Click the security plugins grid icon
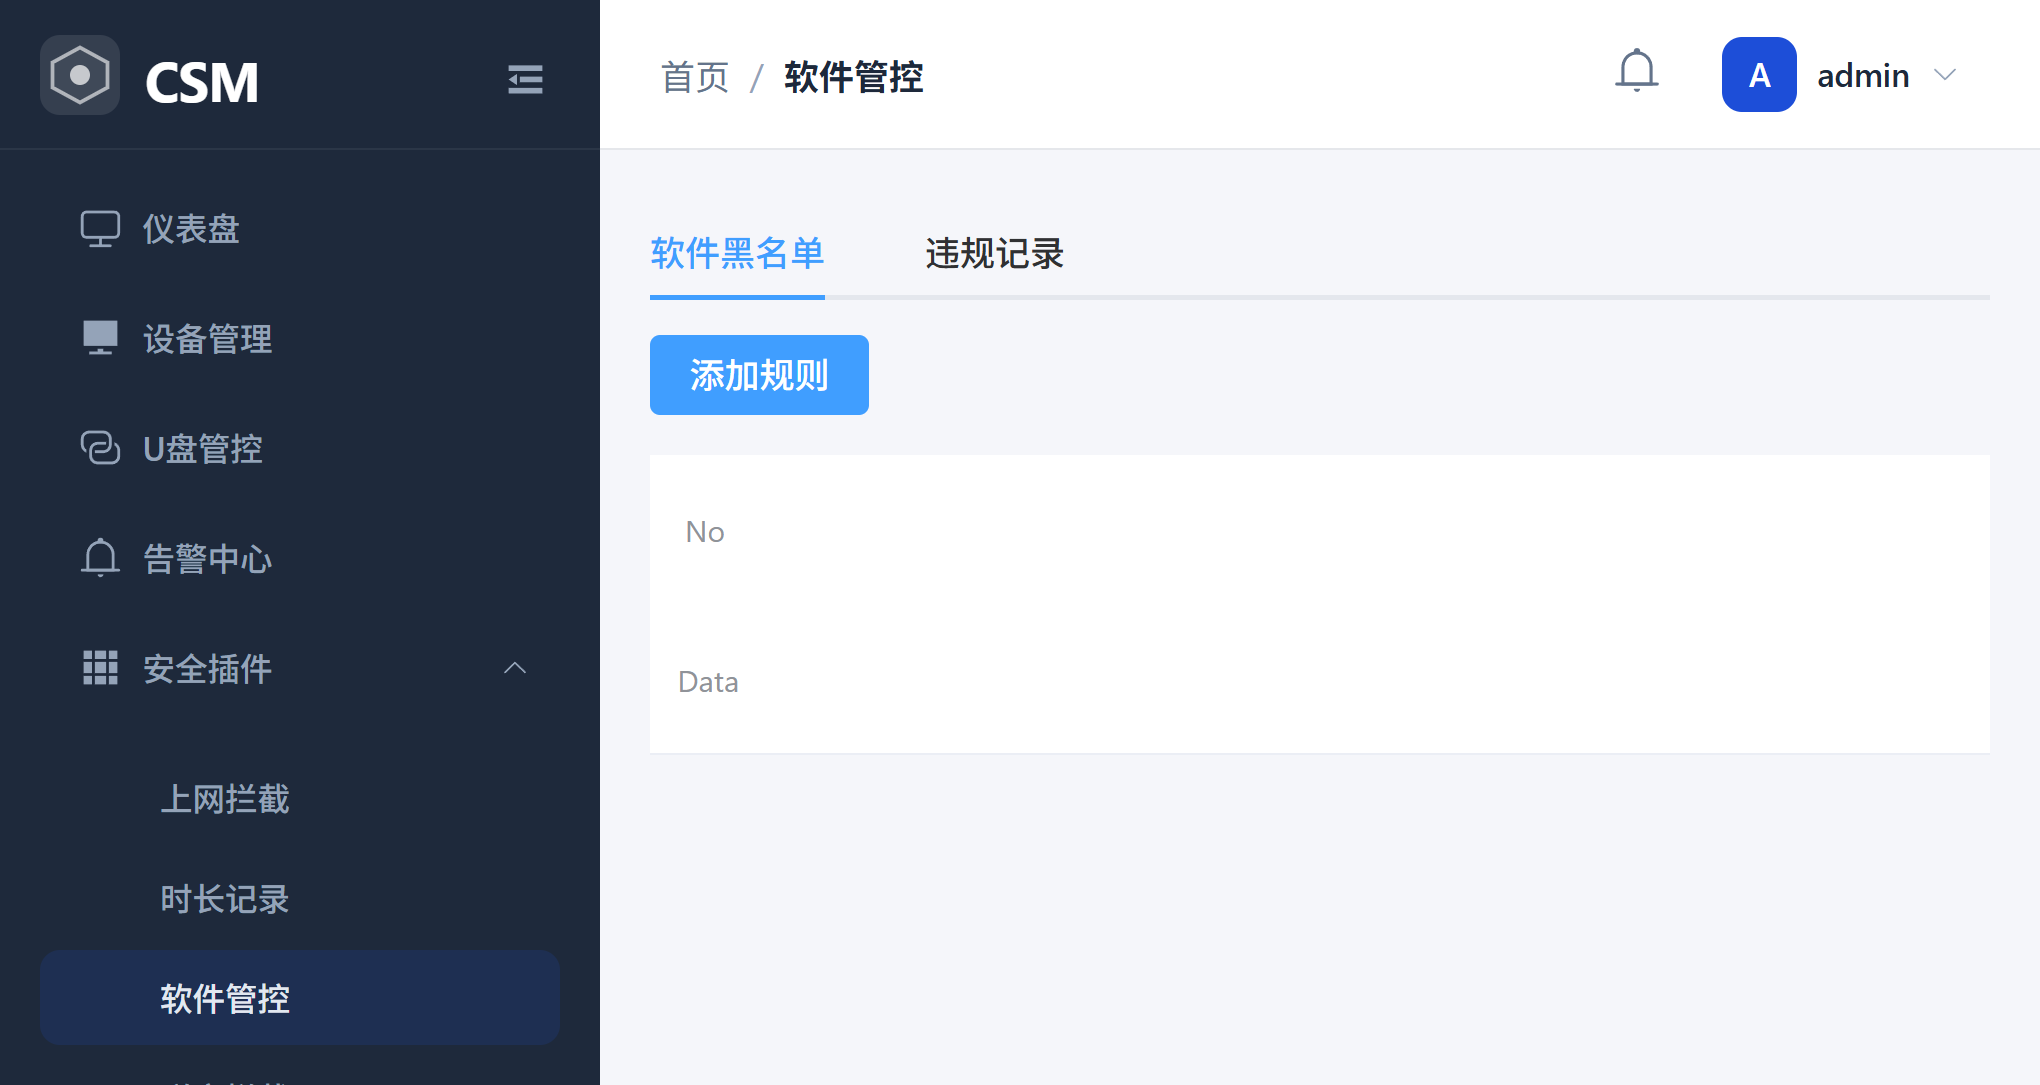Screen dimensions: 2040x1085 [100, 668]
